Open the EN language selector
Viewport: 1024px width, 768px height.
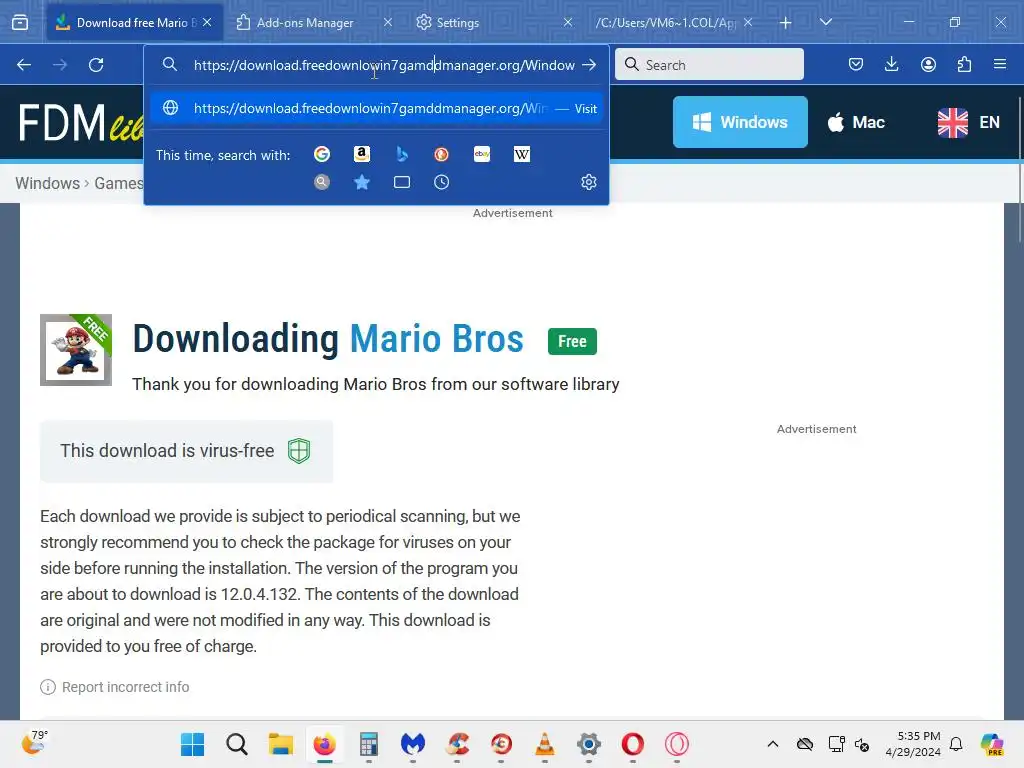[x=968, y=122]
